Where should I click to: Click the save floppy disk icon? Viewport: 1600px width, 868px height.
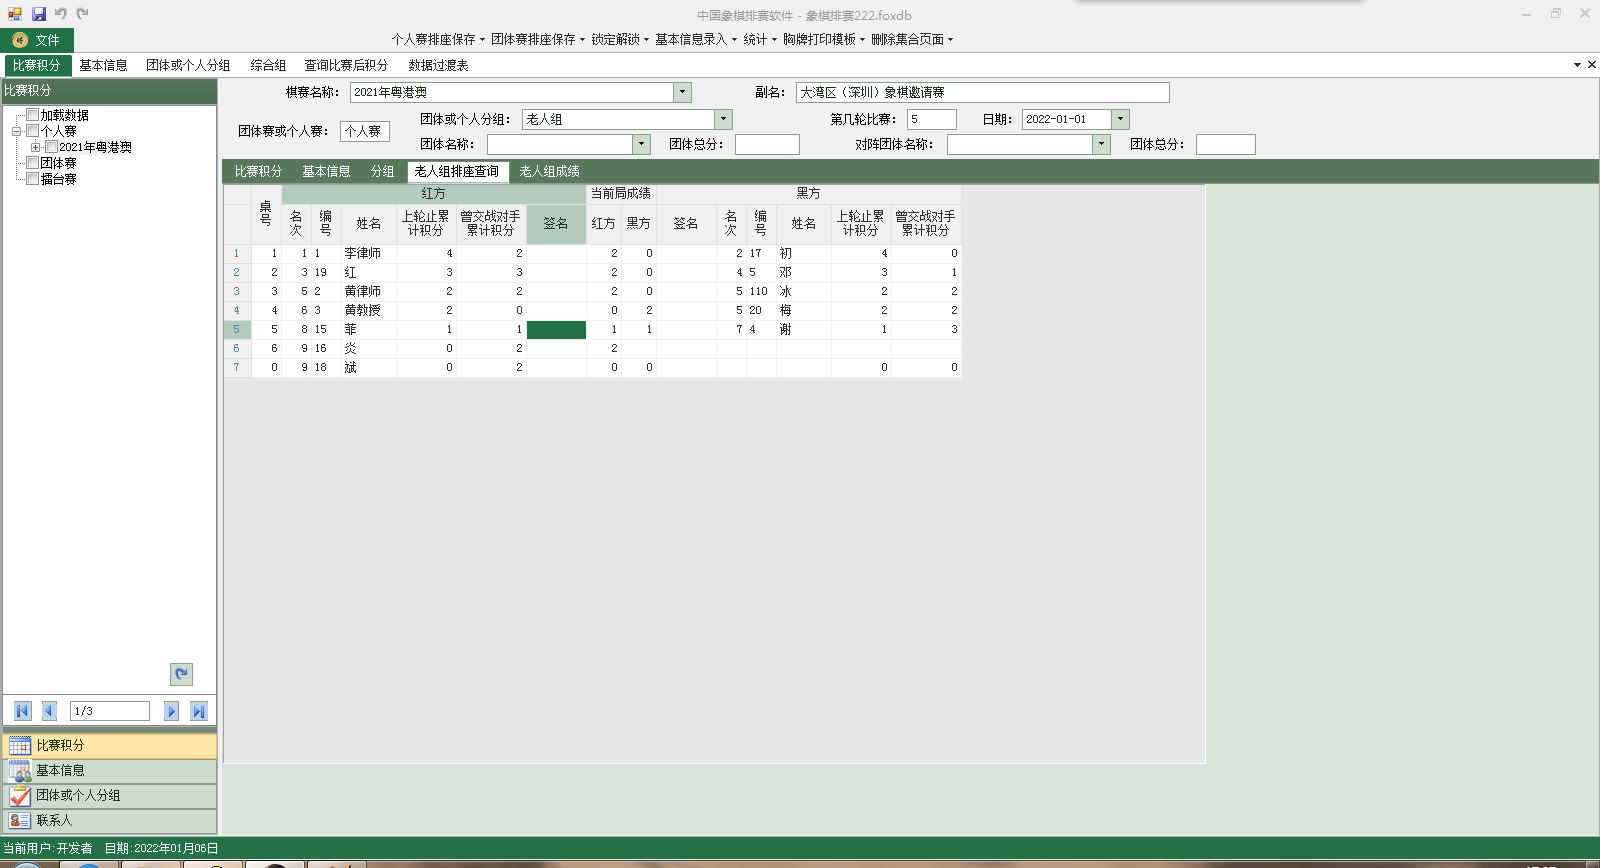(x=38, y=14)
